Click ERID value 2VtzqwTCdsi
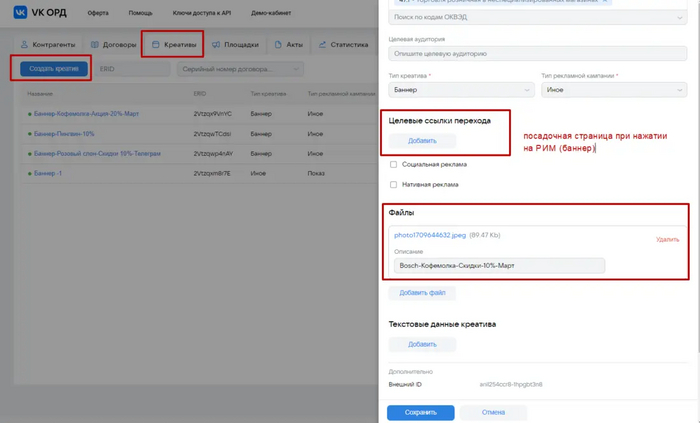The height and width of the screenshot is (423, 700). [x=212, y=134]
